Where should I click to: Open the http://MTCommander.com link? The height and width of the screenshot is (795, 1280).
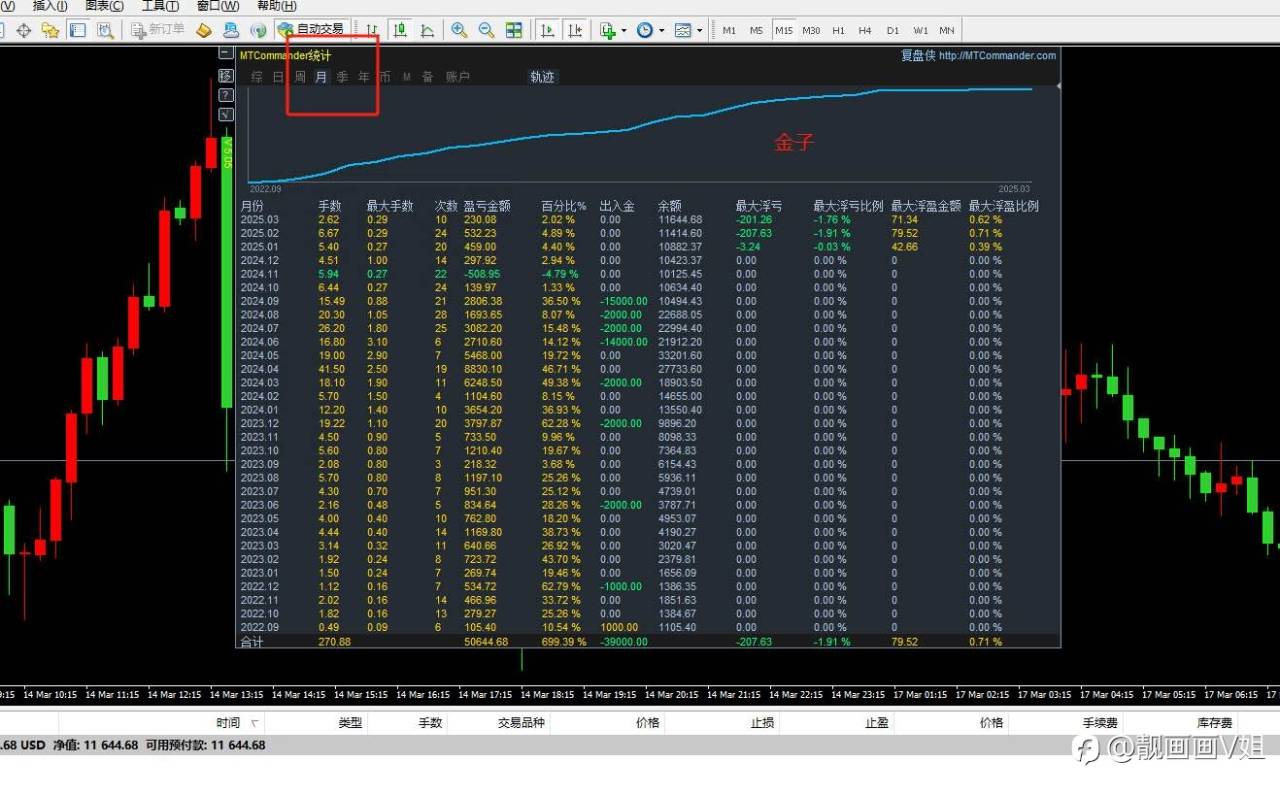pyautogui.click(x=997, y=56)
